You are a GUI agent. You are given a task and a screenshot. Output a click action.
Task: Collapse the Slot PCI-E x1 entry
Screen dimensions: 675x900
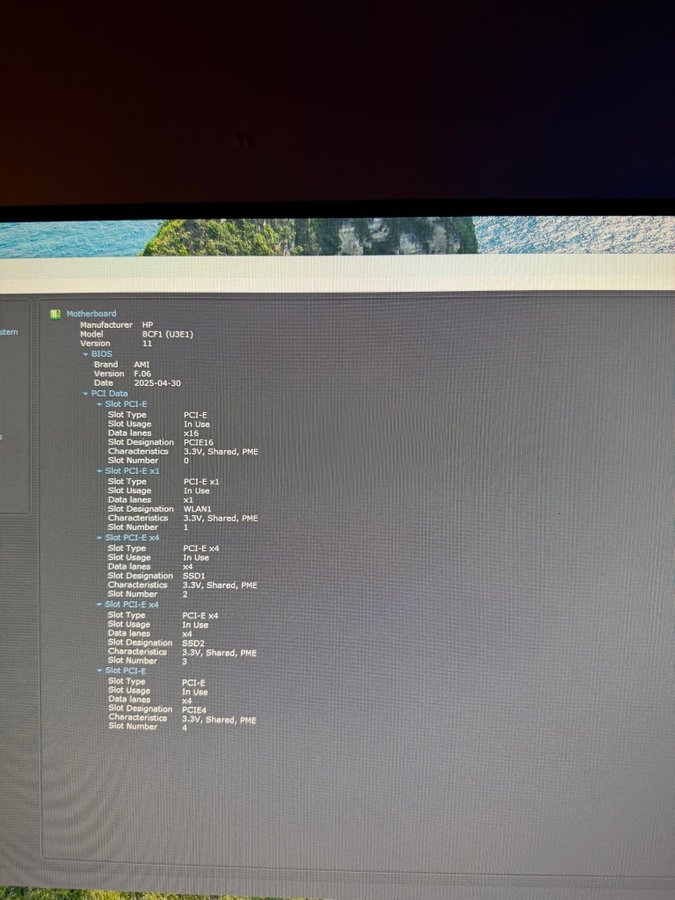pos(99,471)
